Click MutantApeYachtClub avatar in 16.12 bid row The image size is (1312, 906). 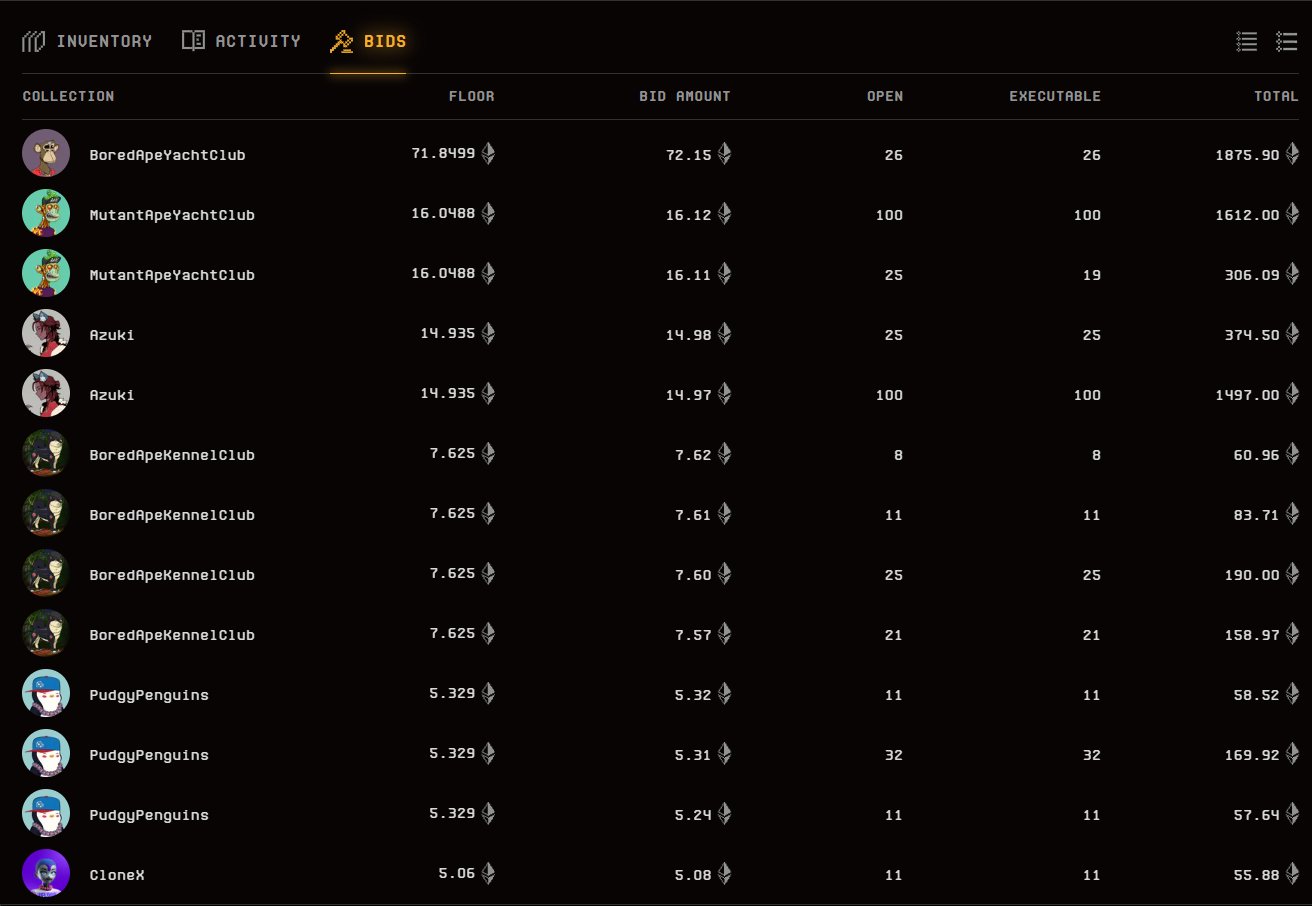[46, 214]
